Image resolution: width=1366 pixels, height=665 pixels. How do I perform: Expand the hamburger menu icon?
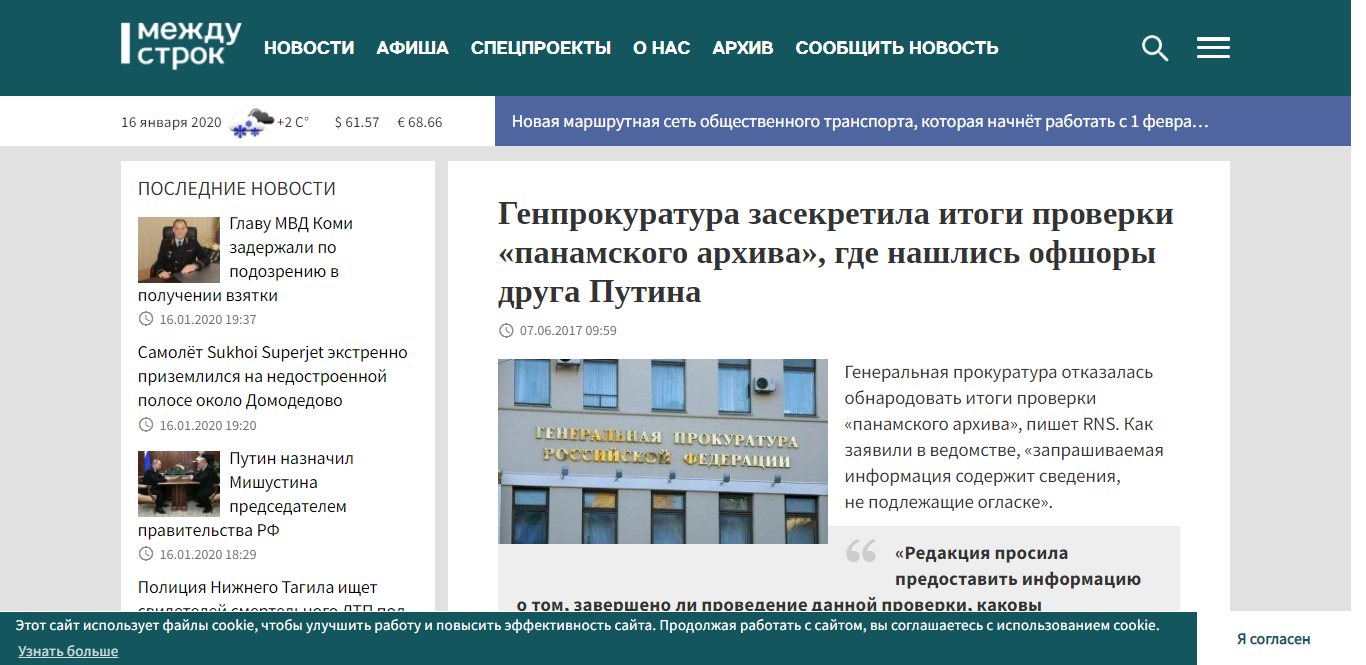point(1213,48)
